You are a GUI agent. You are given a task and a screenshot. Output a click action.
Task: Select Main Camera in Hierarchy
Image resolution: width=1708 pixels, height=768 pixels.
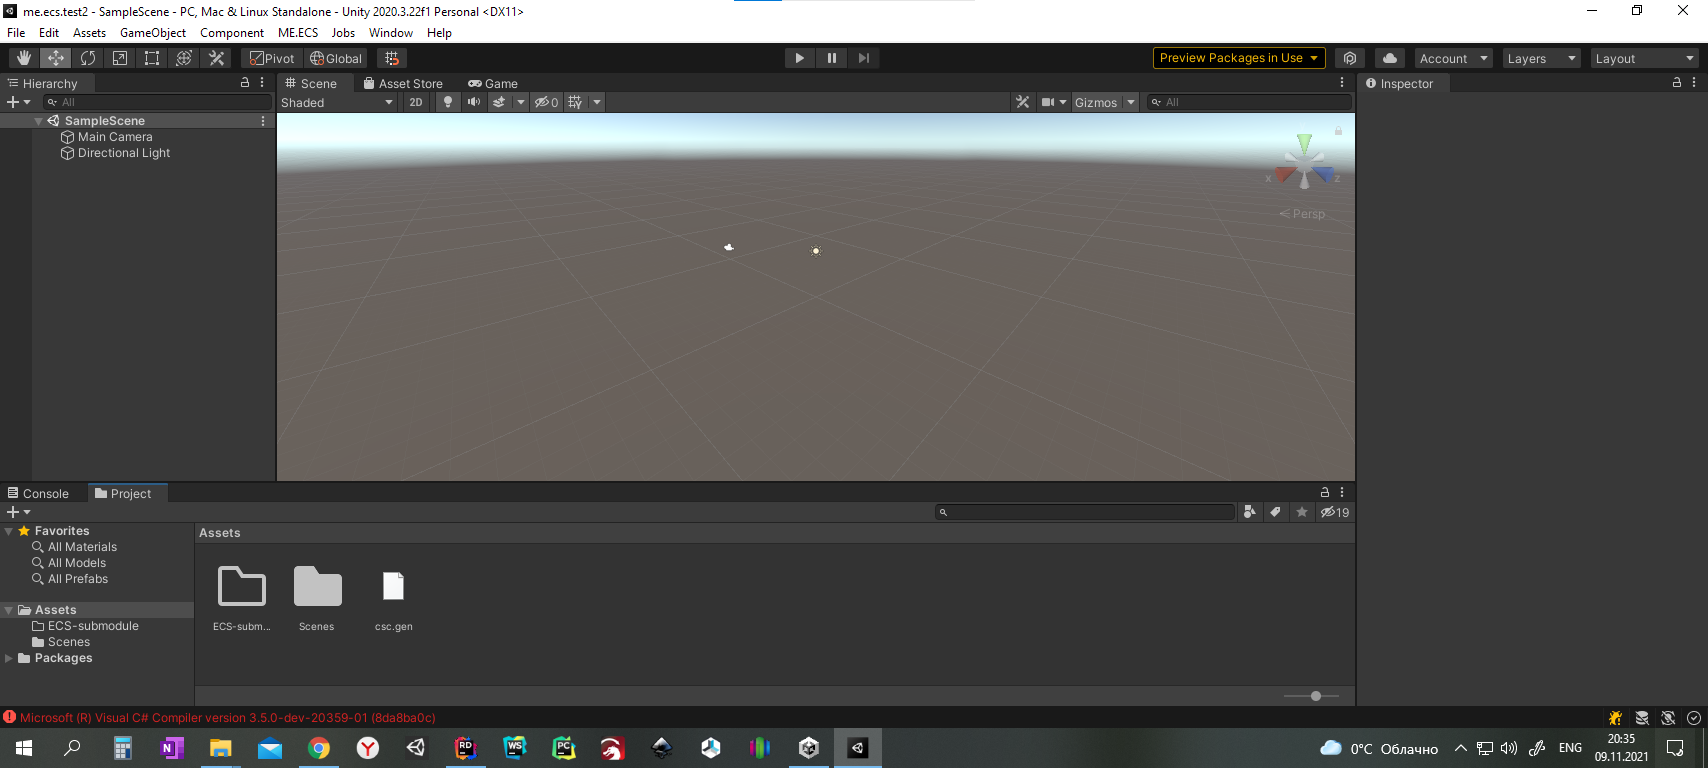[x=115, y=137]
